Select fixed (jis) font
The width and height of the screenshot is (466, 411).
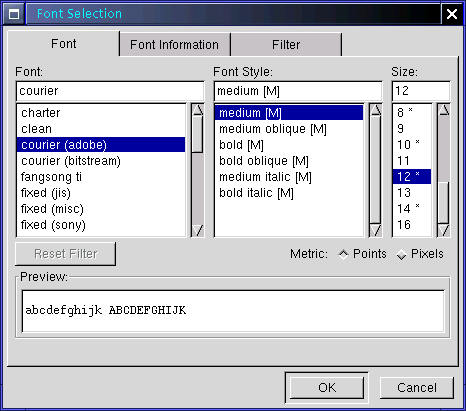coord(101,193)
